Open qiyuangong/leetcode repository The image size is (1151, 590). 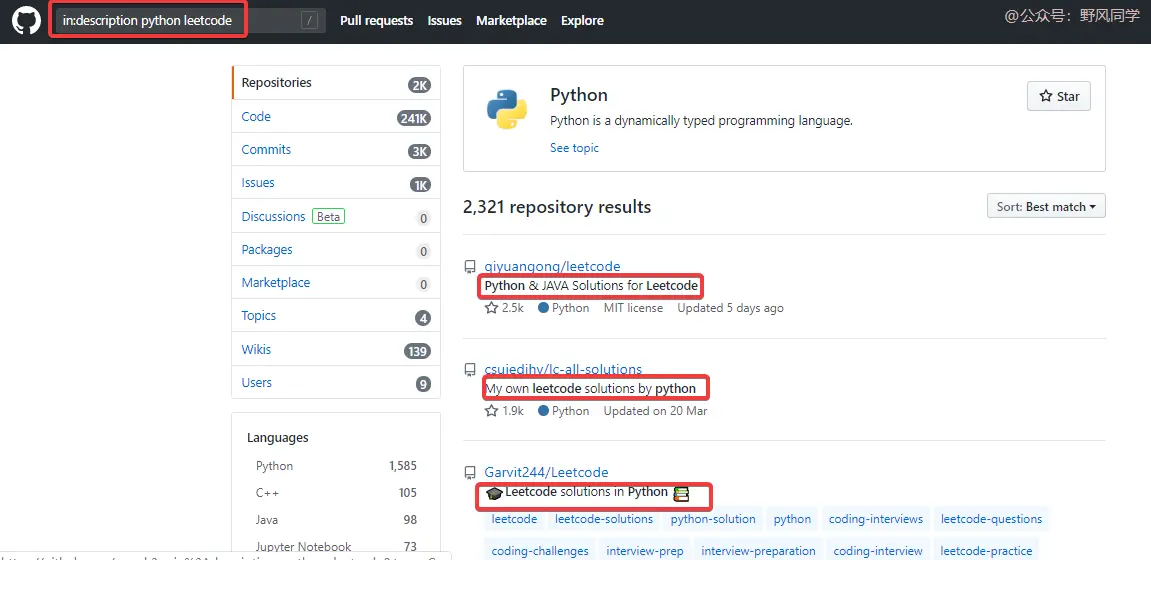coord(552,267)
